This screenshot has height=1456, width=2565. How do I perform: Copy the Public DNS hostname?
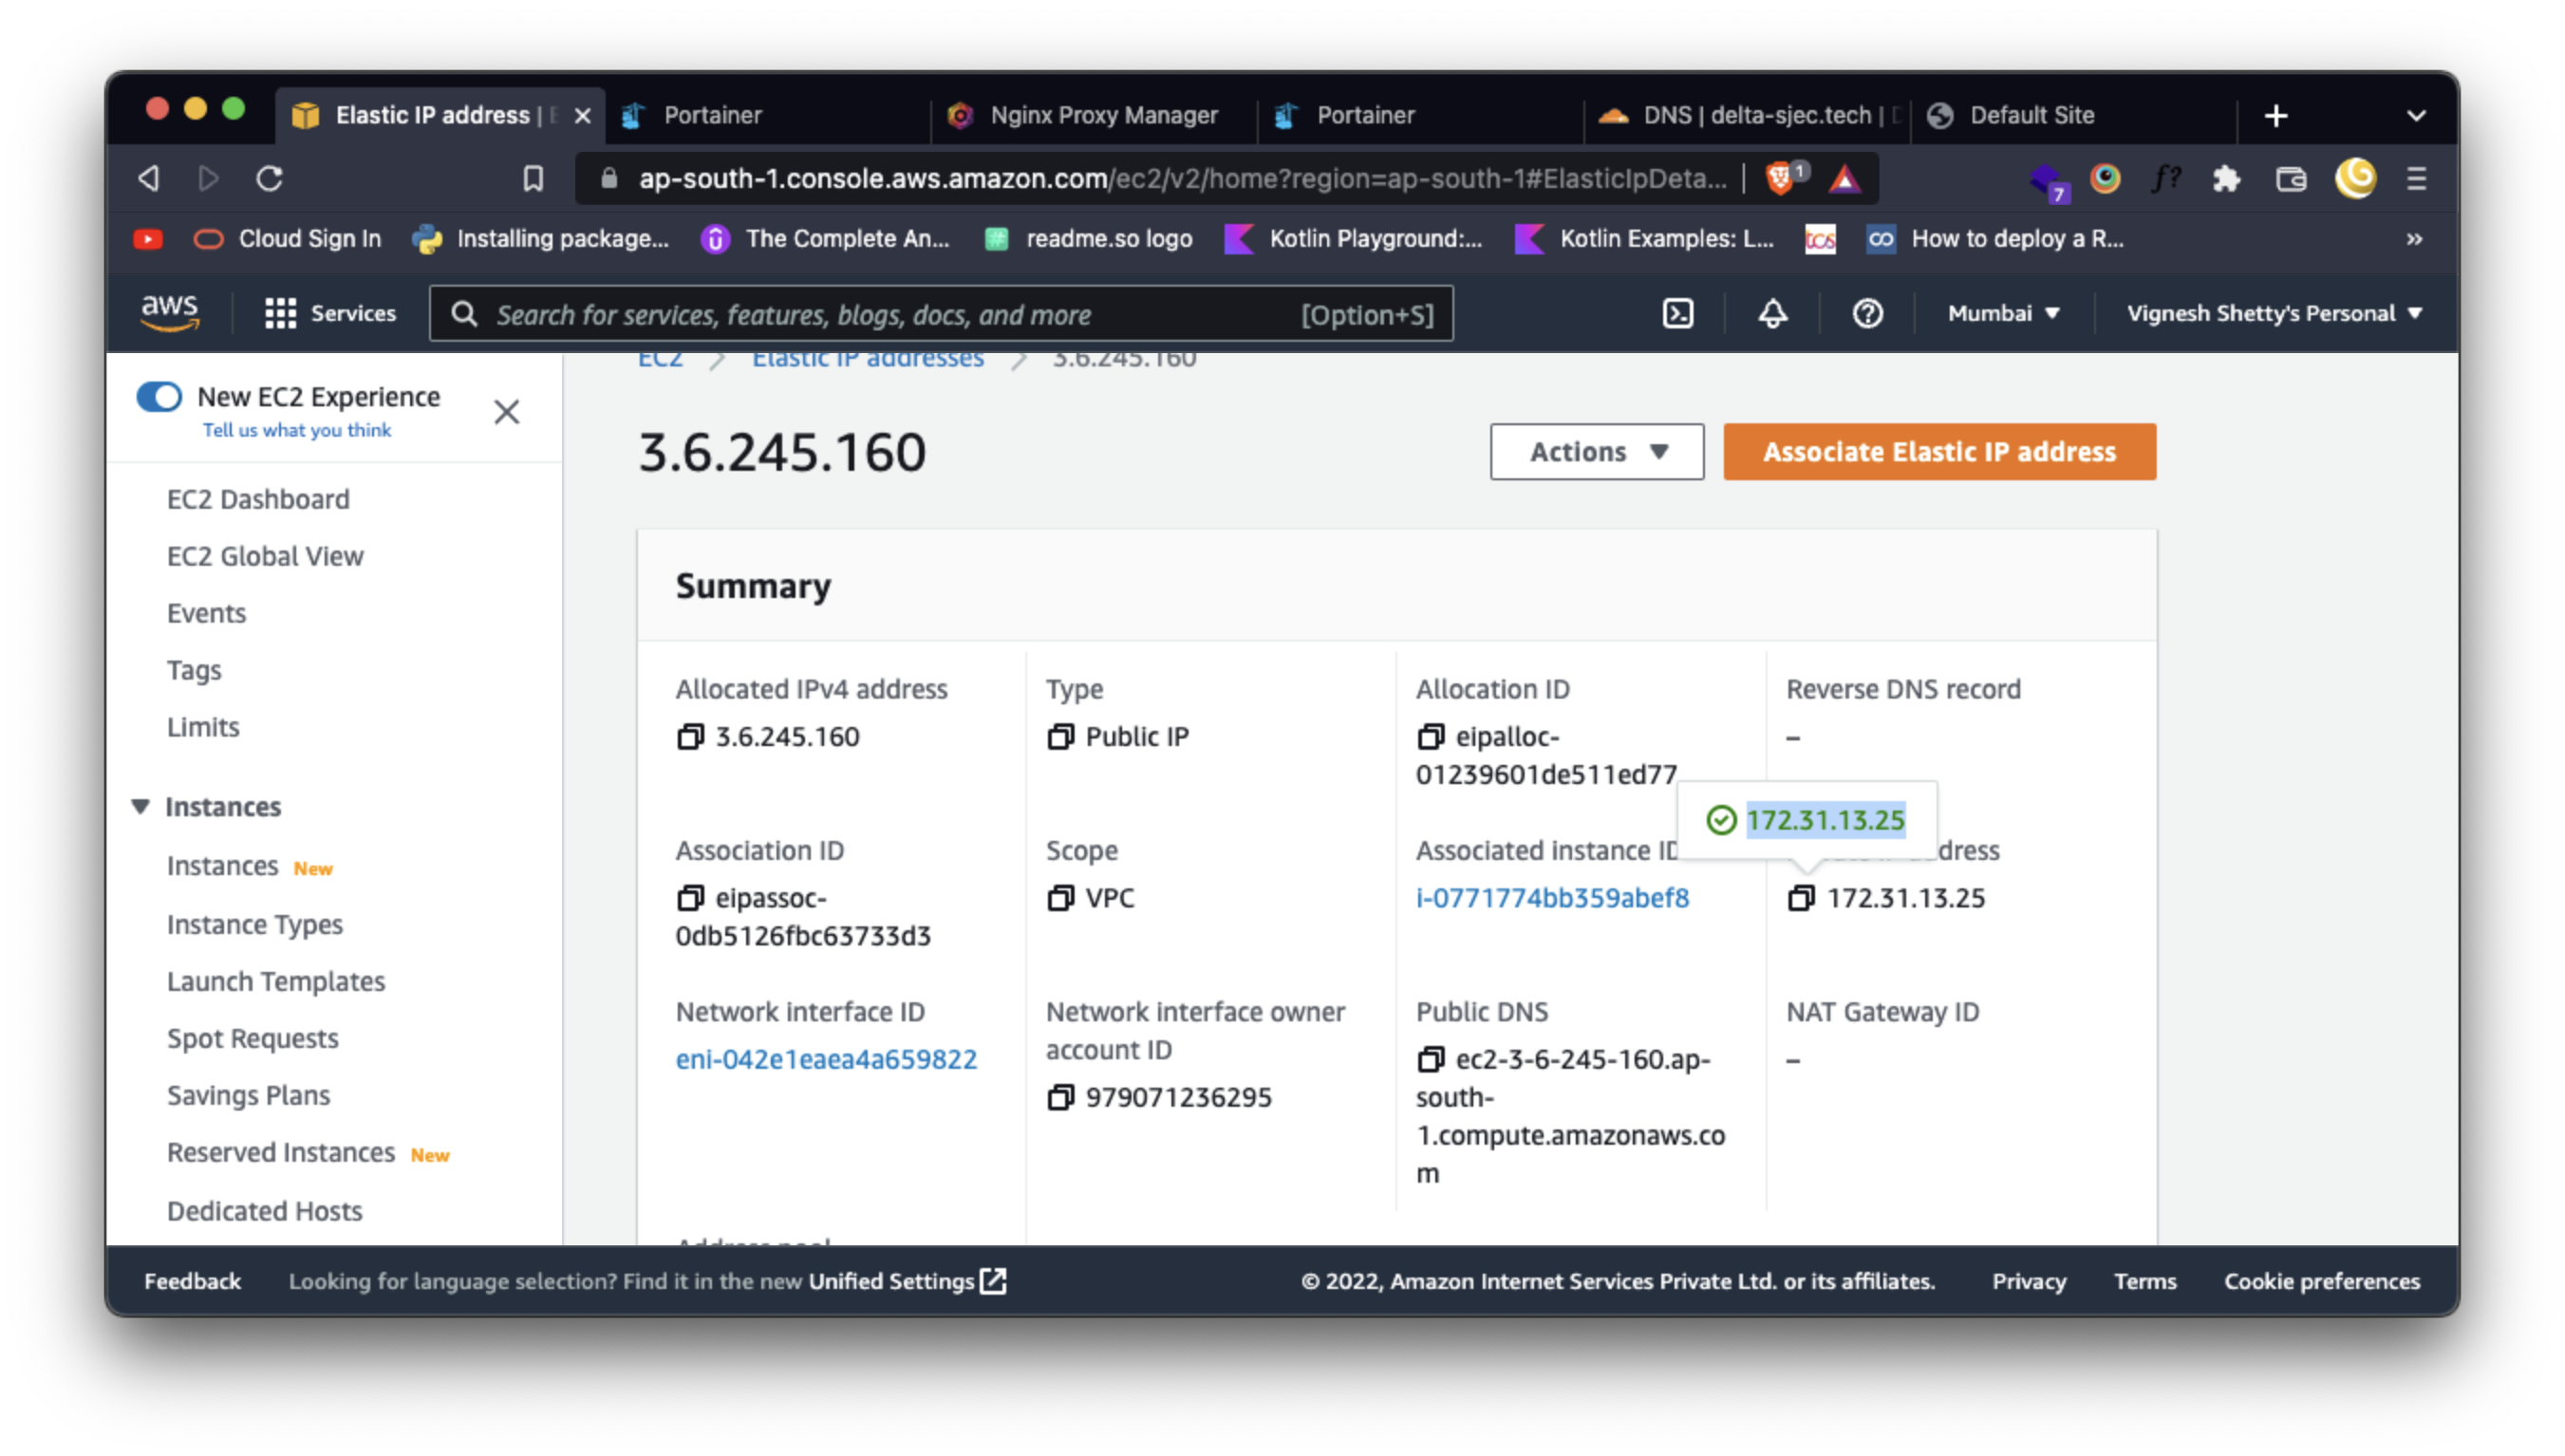coord(1430,1059)
